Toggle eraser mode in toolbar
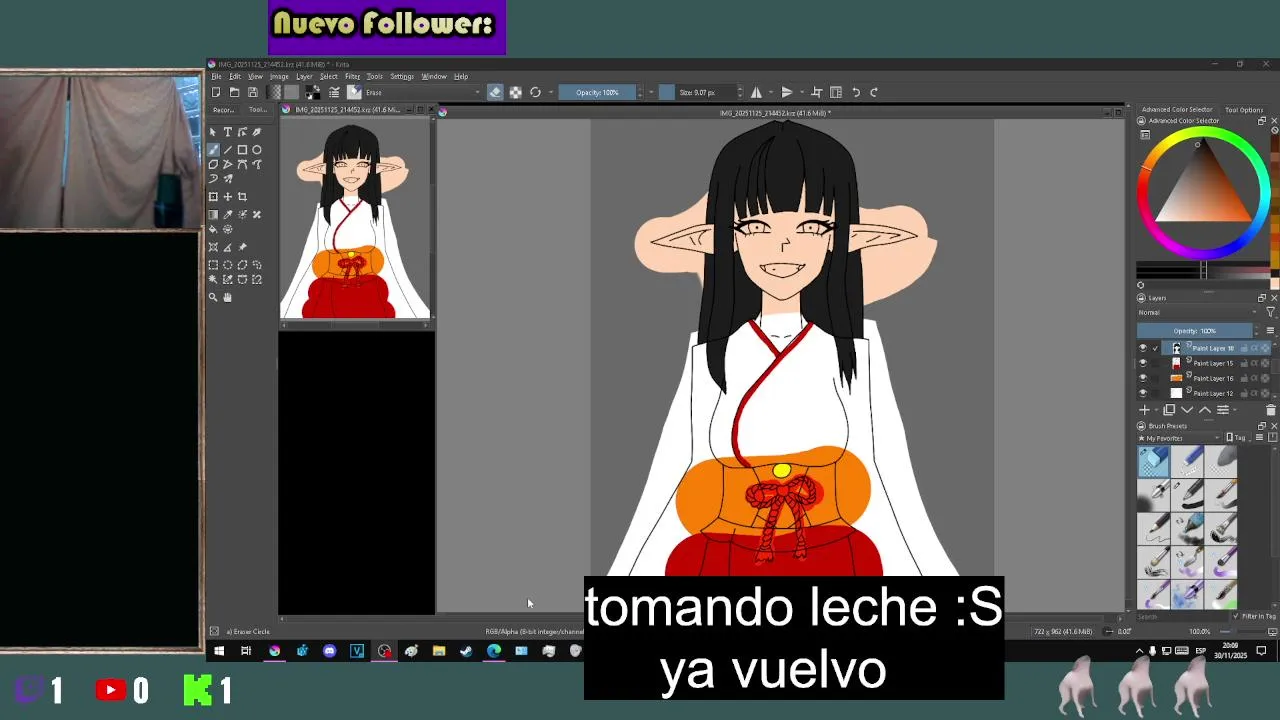Image resolution: width=1280 pixels, height=720 pixels. [x=495, y=92]
